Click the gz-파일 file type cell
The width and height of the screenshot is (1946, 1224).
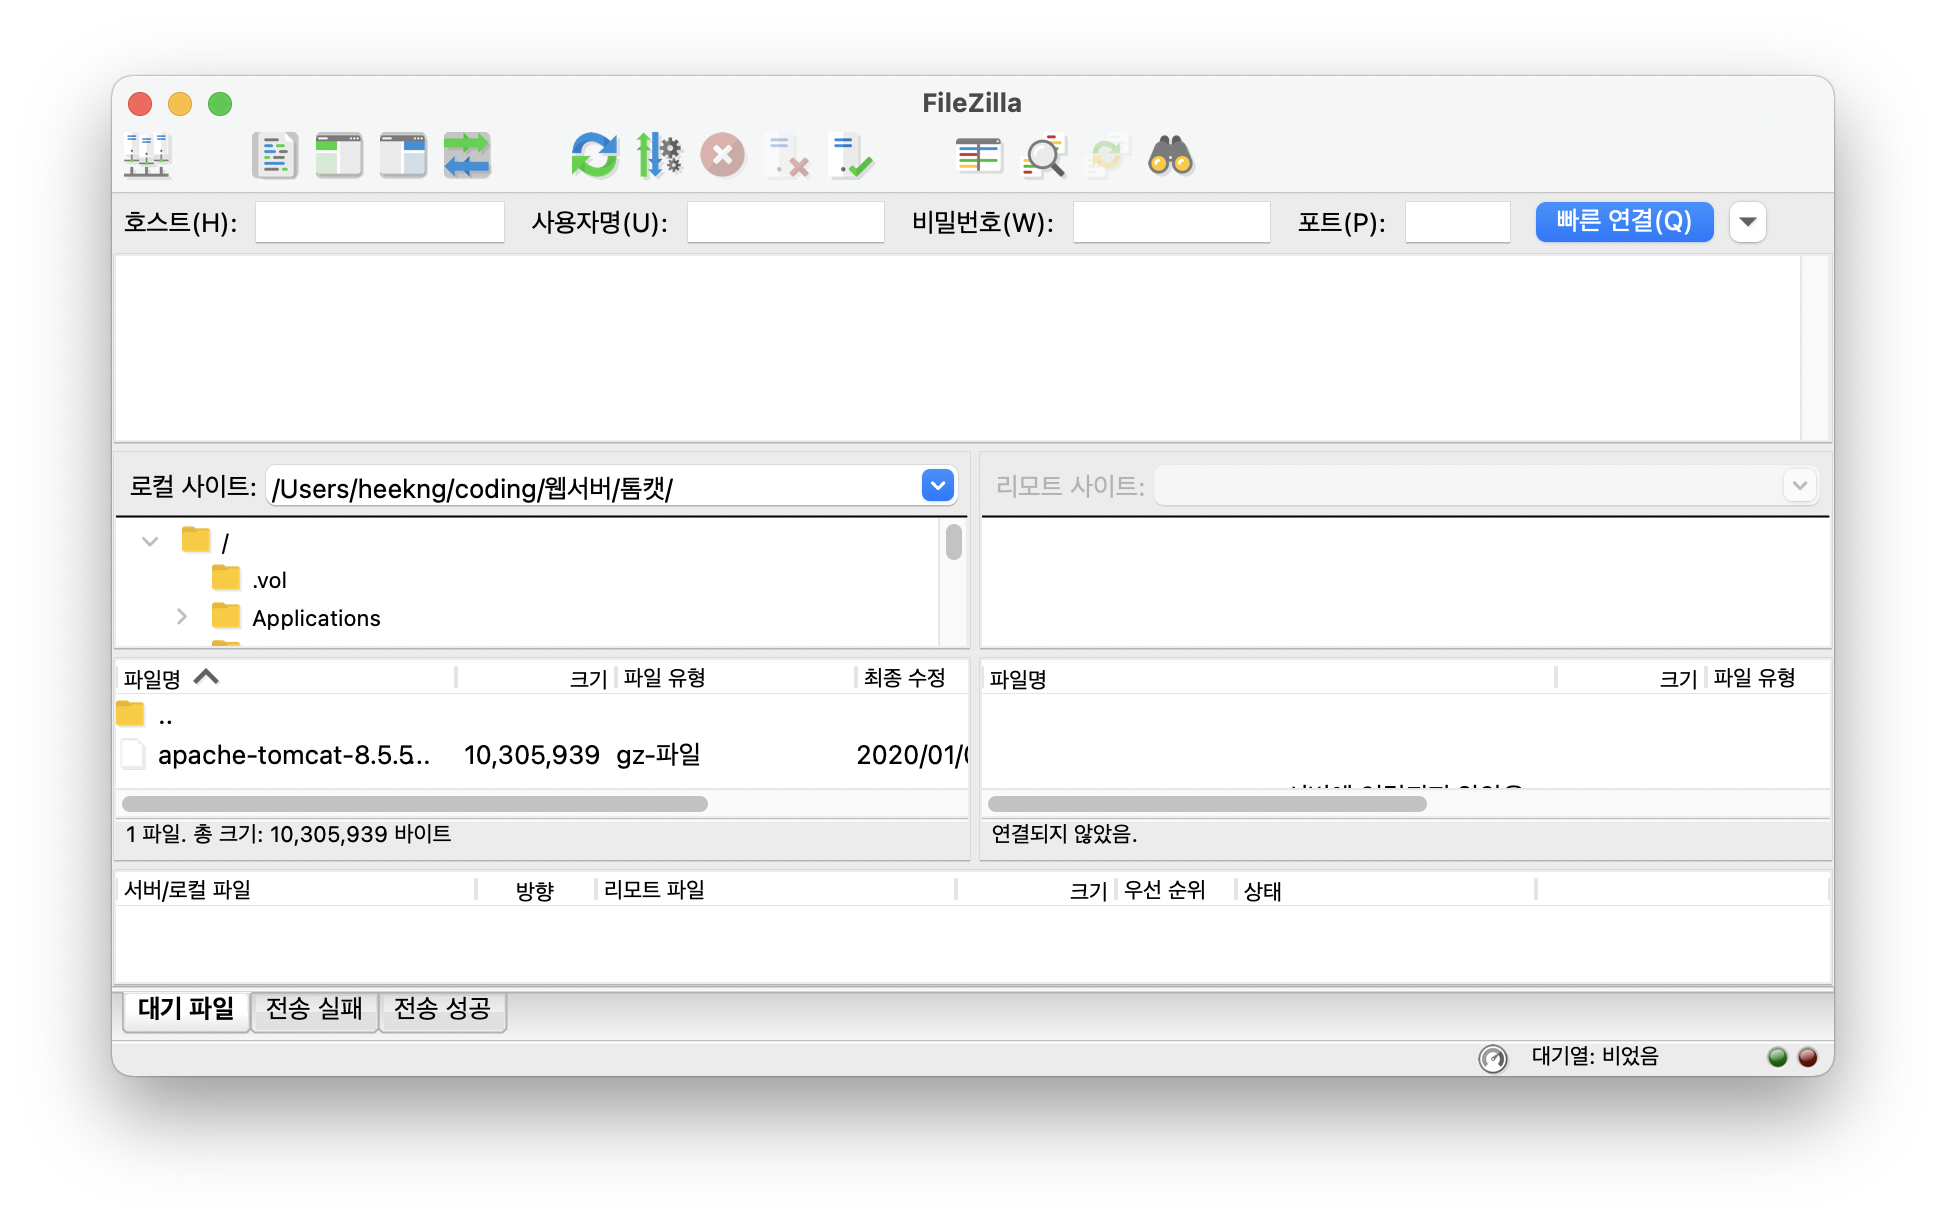tap(659, 755)
